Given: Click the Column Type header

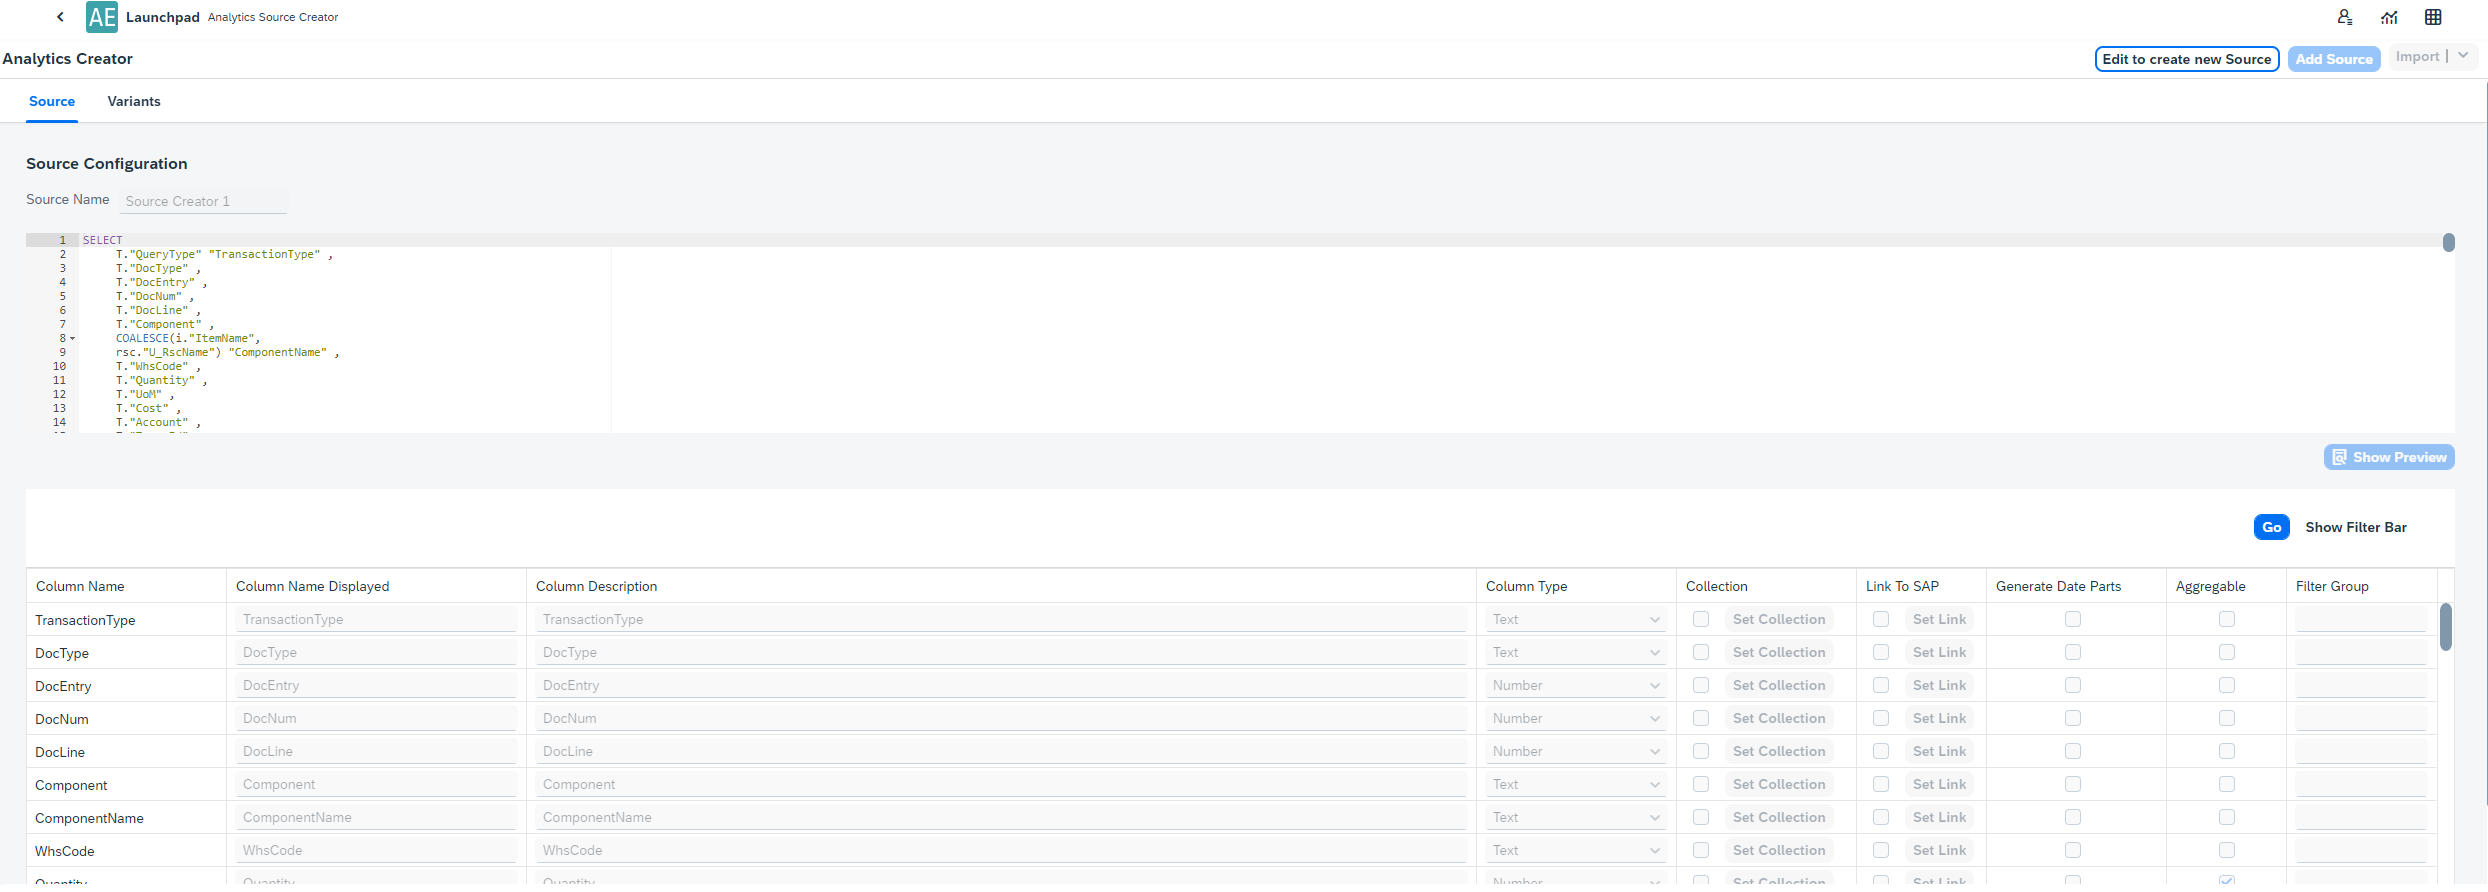Looking at the screenshot, I should tap(1526, 587).
